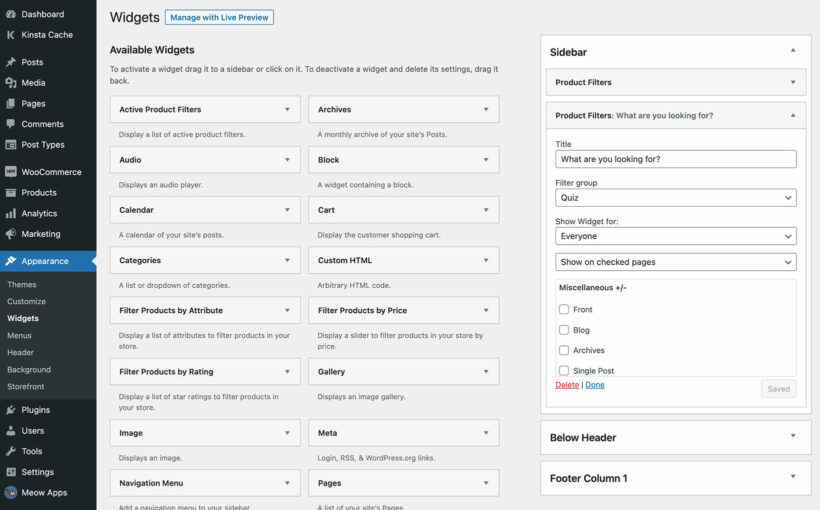
Task: Go to Customize under Appearance
Action: coord(26,301)
